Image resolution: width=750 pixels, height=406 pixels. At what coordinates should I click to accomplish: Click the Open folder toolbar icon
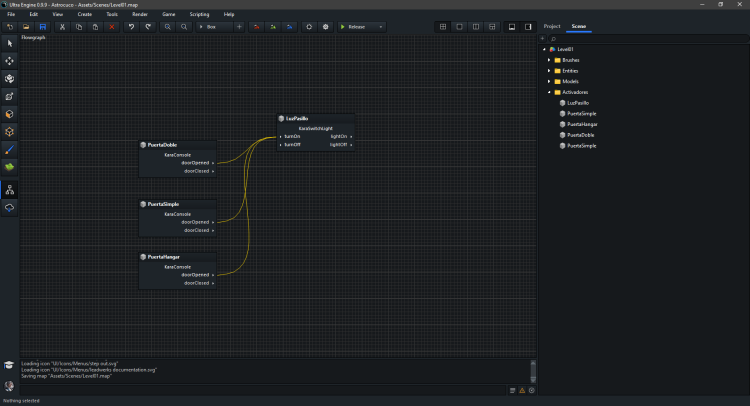pyautogui.click(x=26, y=26)
